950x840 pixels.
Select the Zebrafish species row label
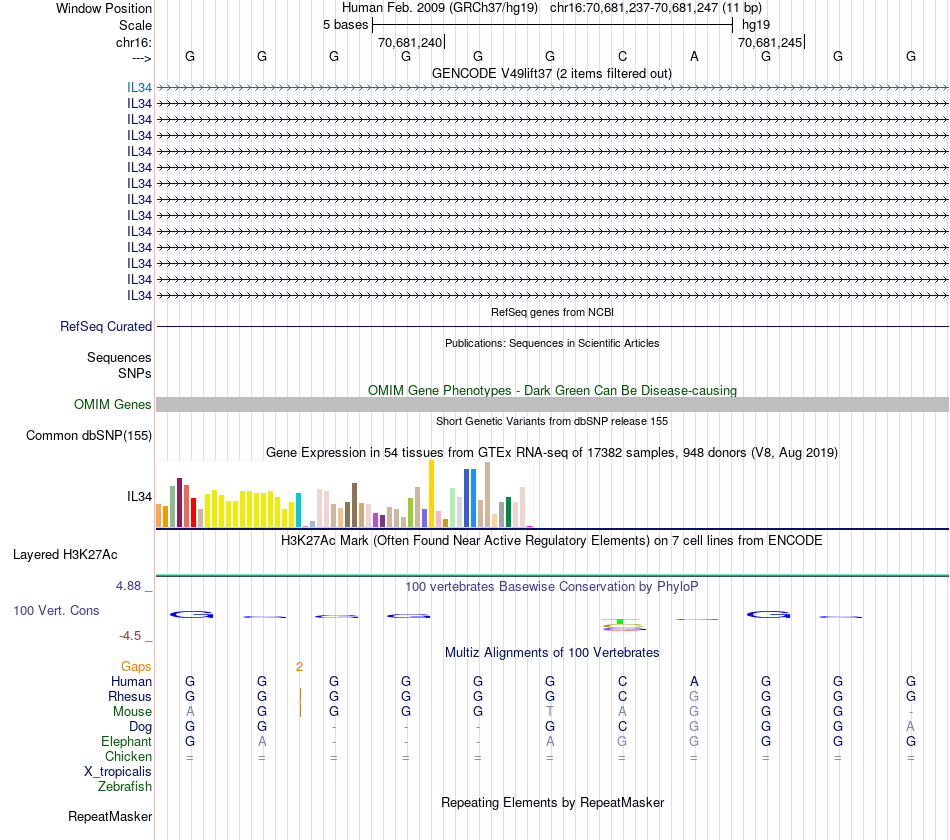[x=125, y=786]
